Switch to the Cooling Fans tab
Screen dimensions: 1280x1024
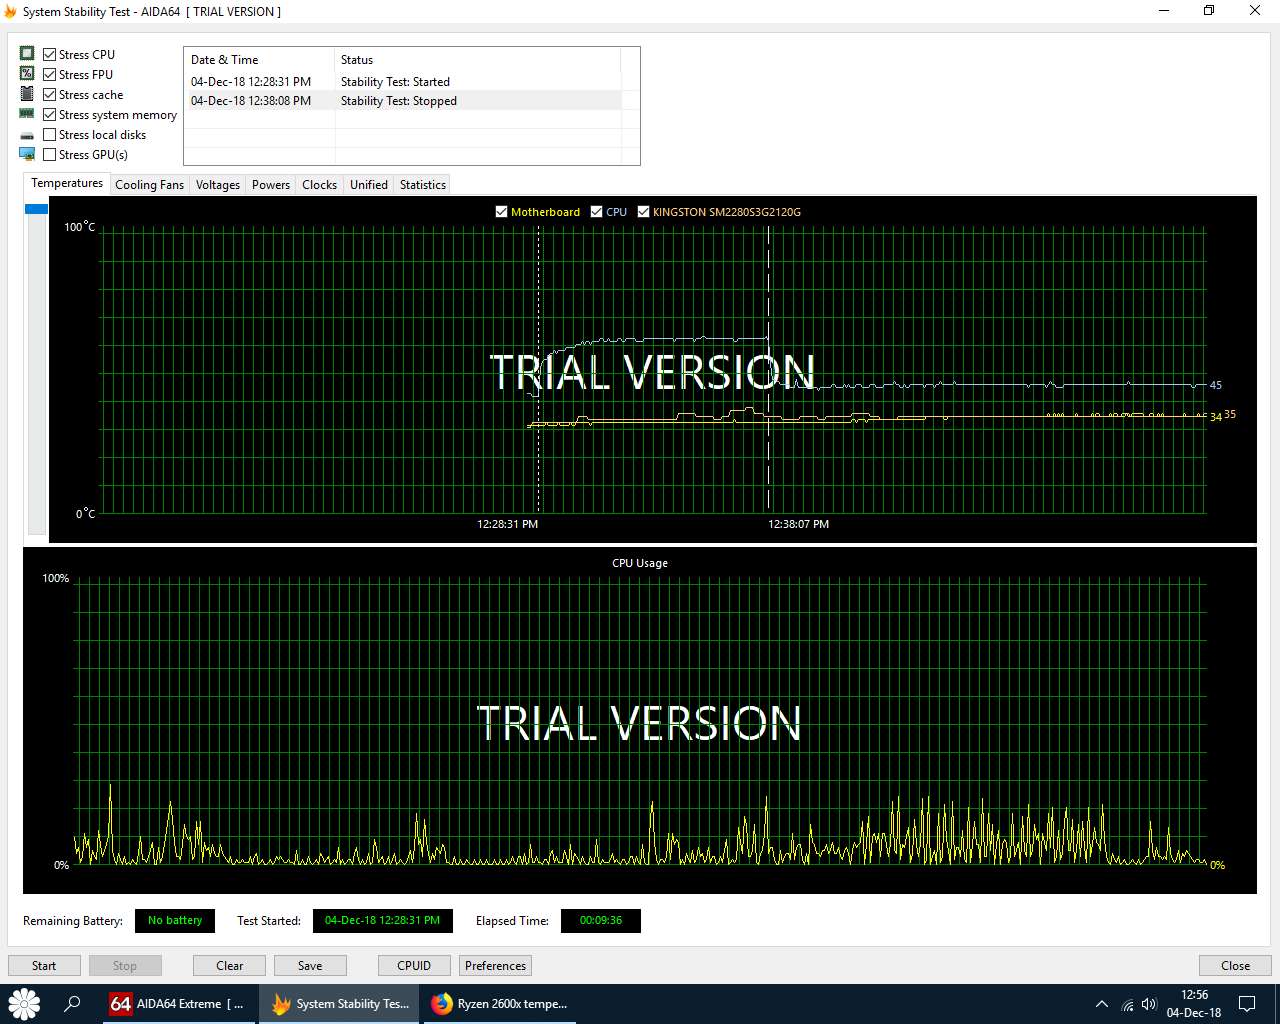coord(149,185)
